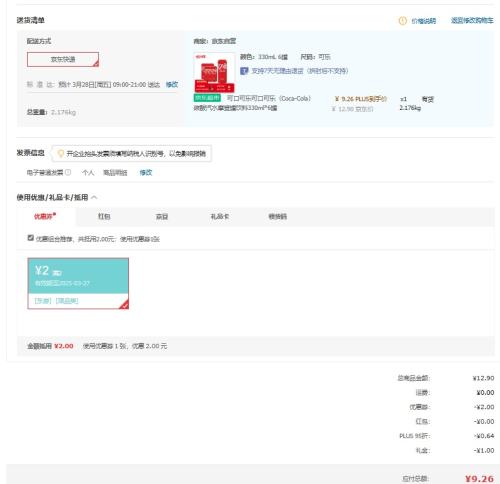Click the green JD supermarket tag
500x484 pixels.
[x=207, y=98]
